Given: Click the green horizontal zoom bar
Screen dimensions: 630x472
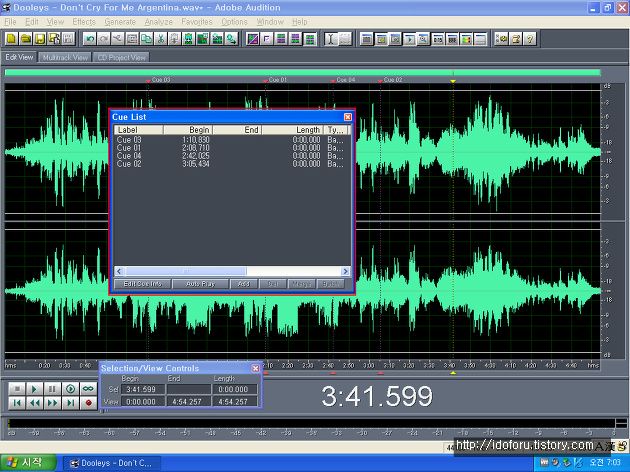Looking at the screenshot, I should click(x=303, y=73).
